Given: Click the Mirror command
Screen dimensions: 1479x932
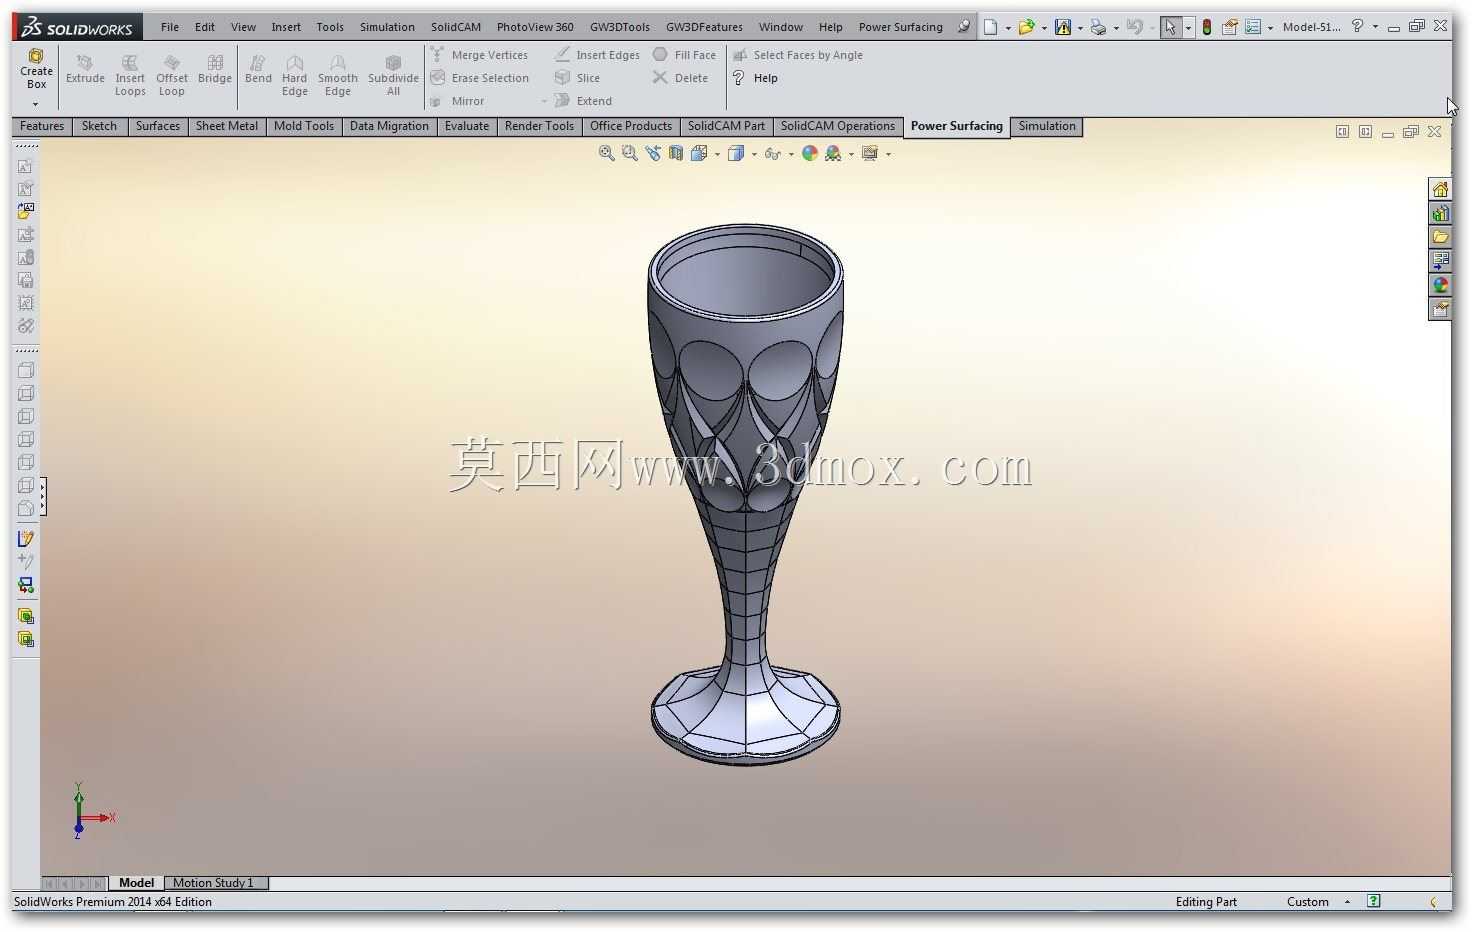Looking at the screenshot, I should point(457,101).
